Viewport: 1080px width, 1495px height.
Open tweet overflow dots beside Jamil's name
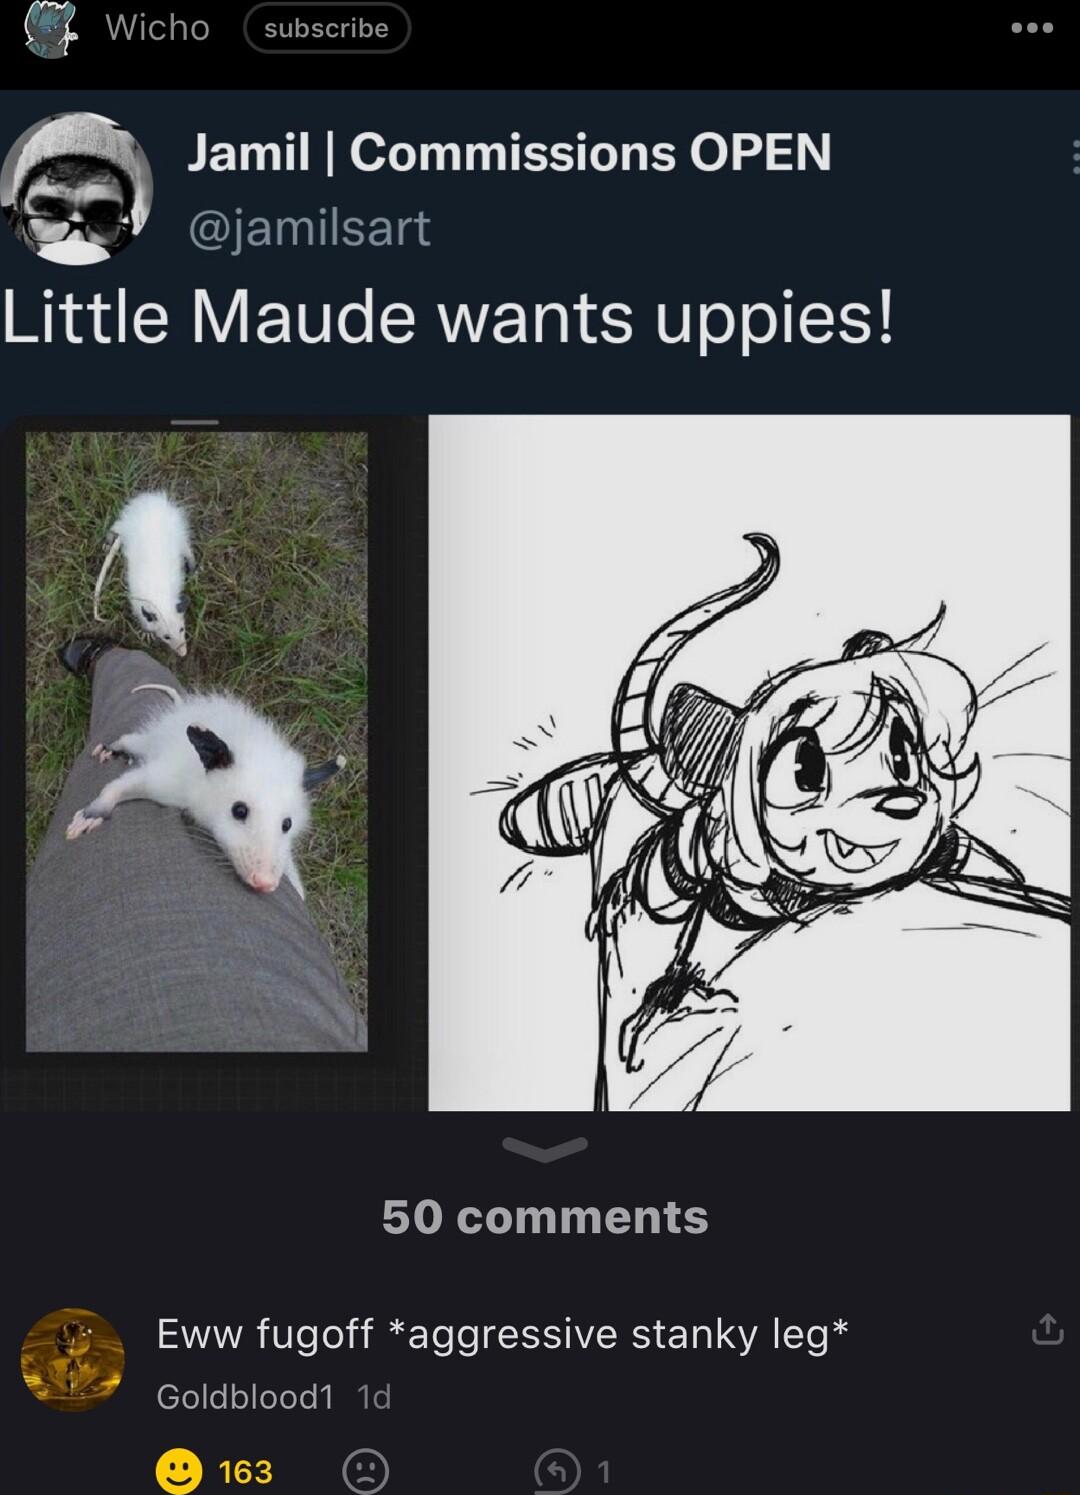click(1074, 156)
